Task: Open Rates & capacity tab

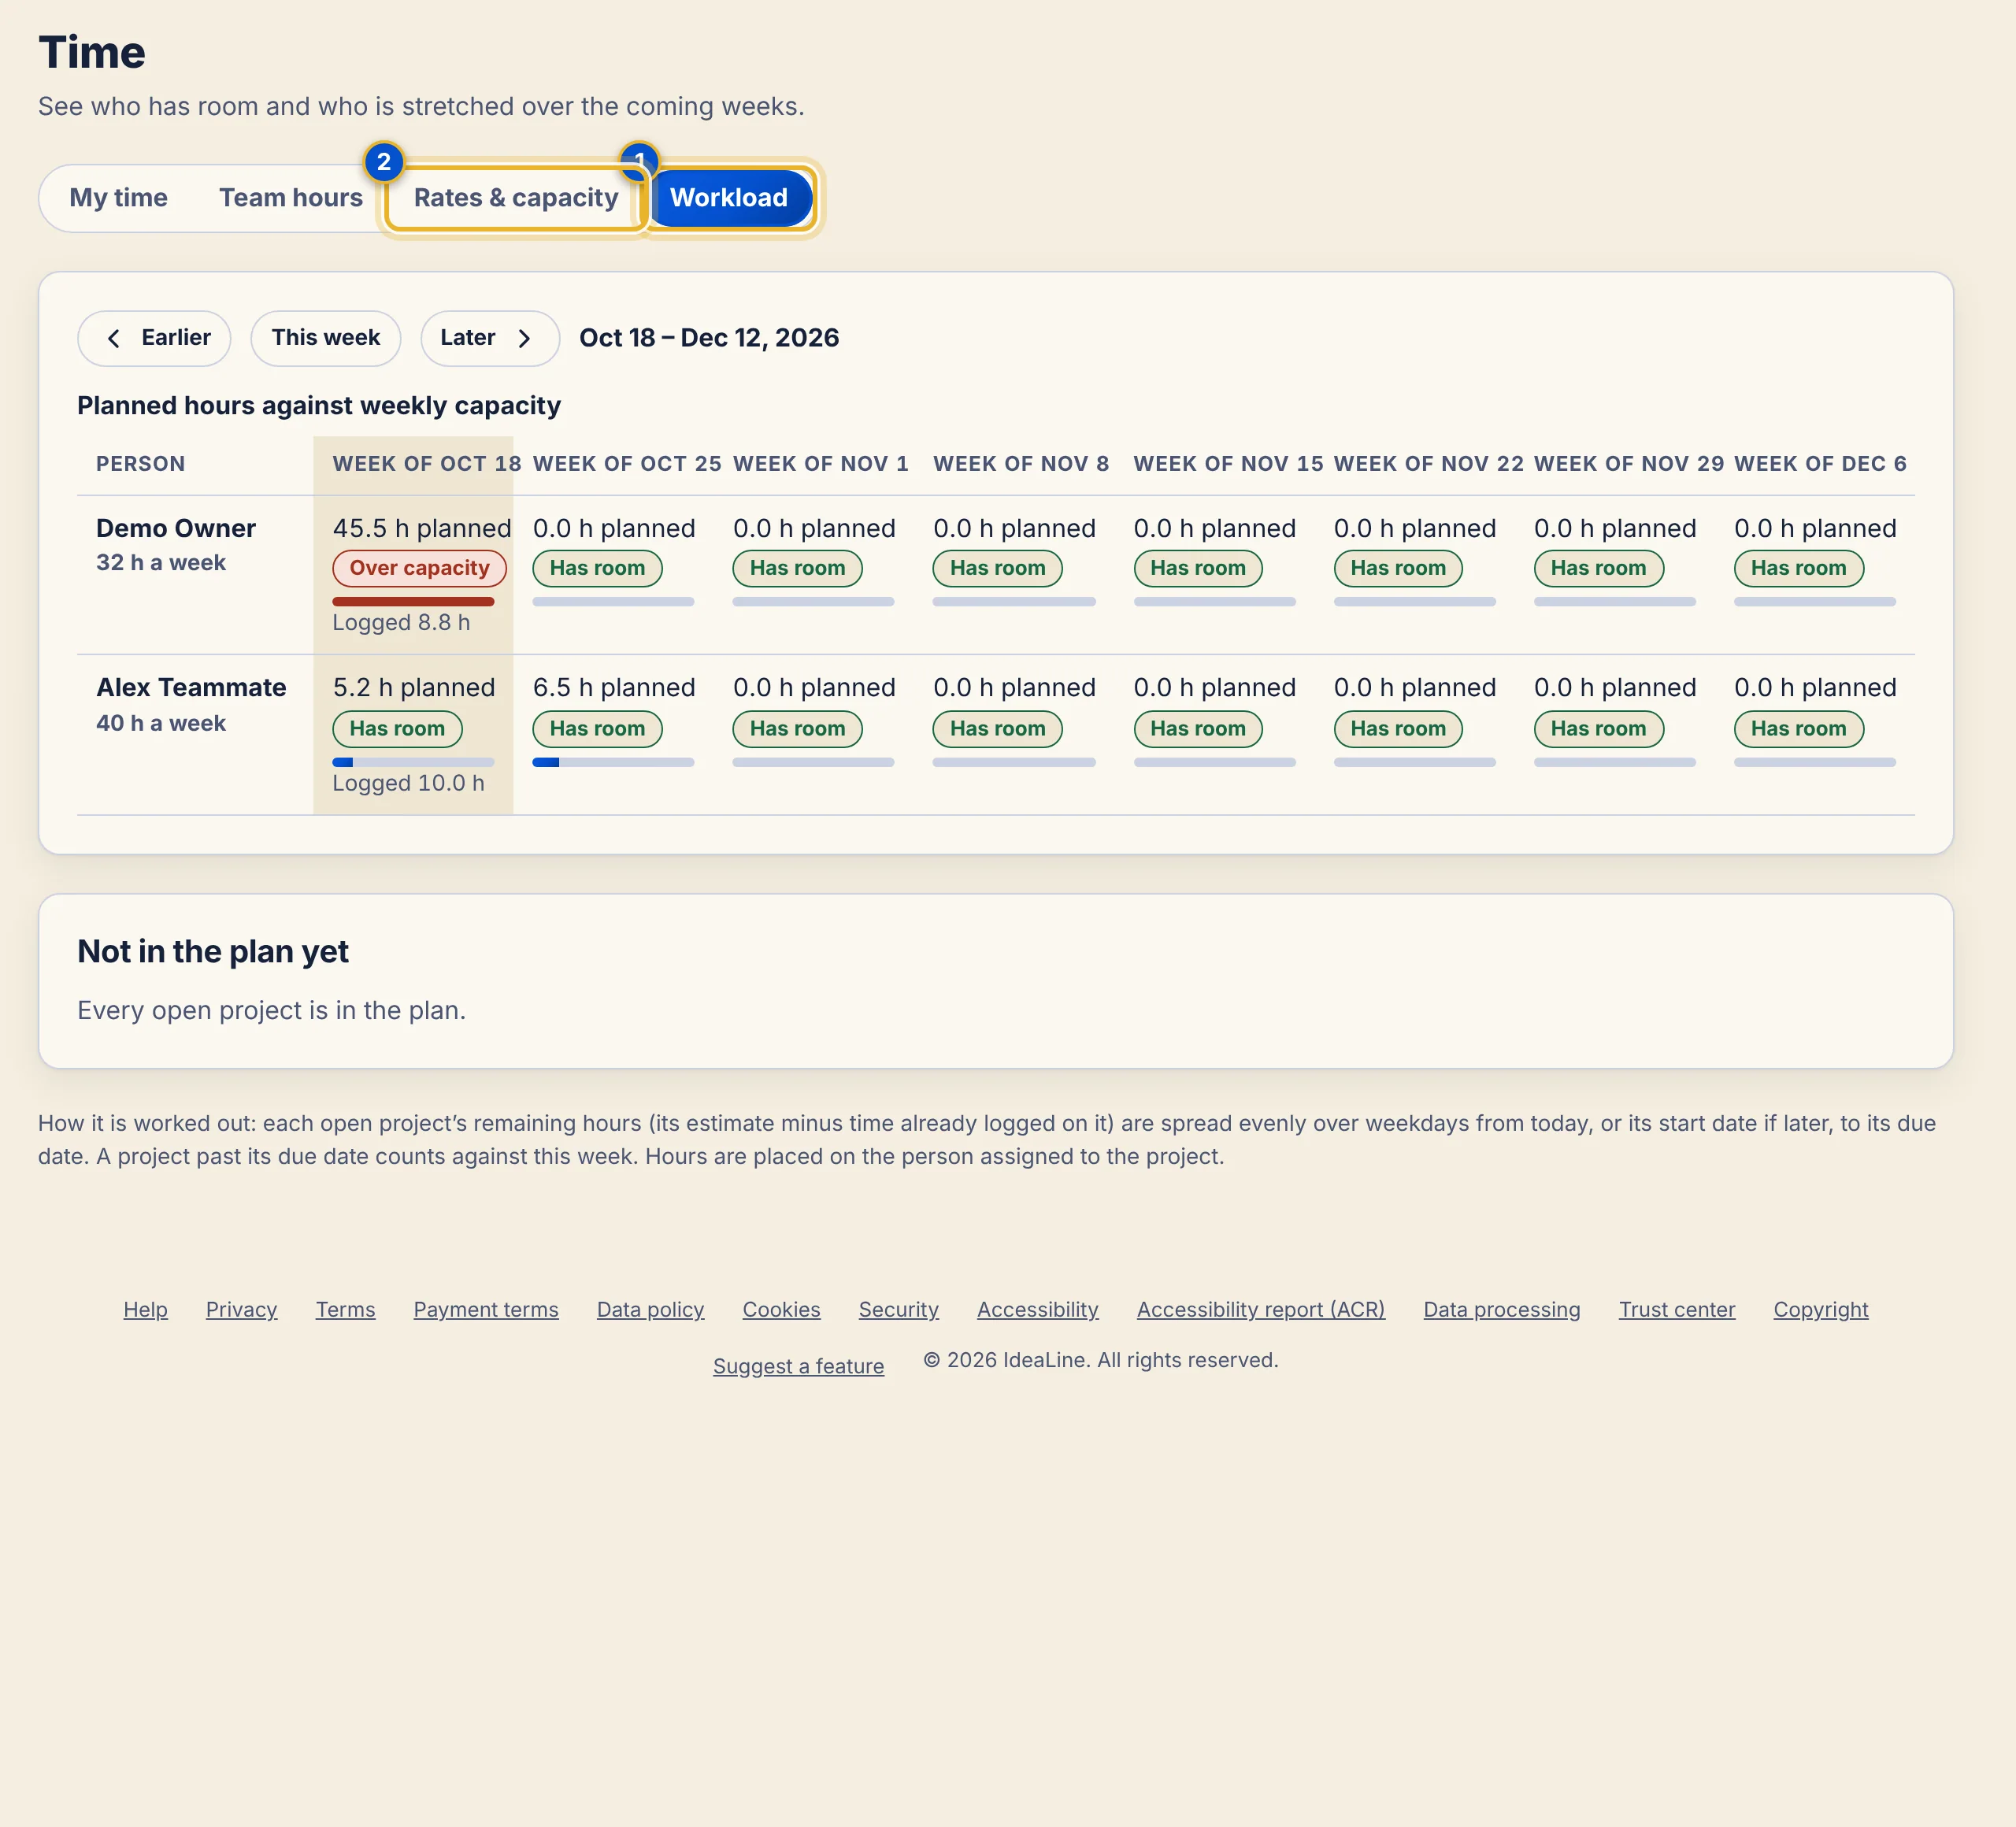Action: tap(516, 198)
